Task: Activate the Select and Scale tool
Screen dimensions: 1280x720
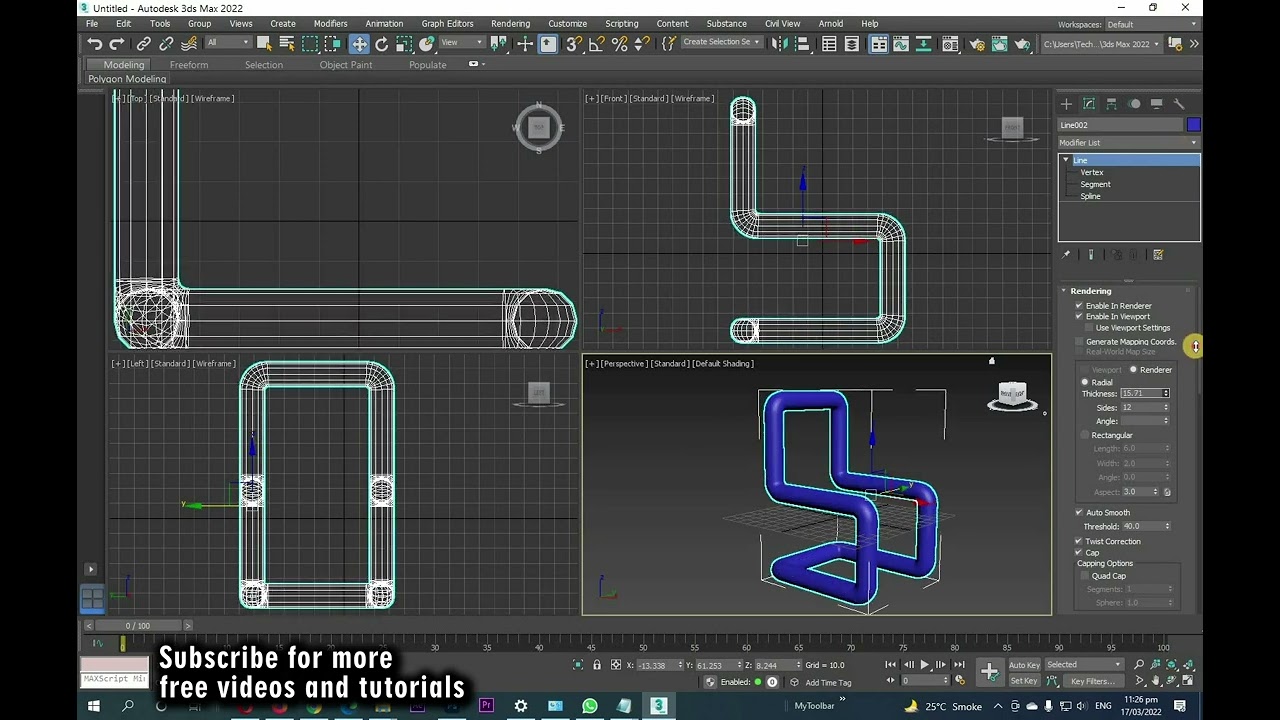Action: click(404, 44)
